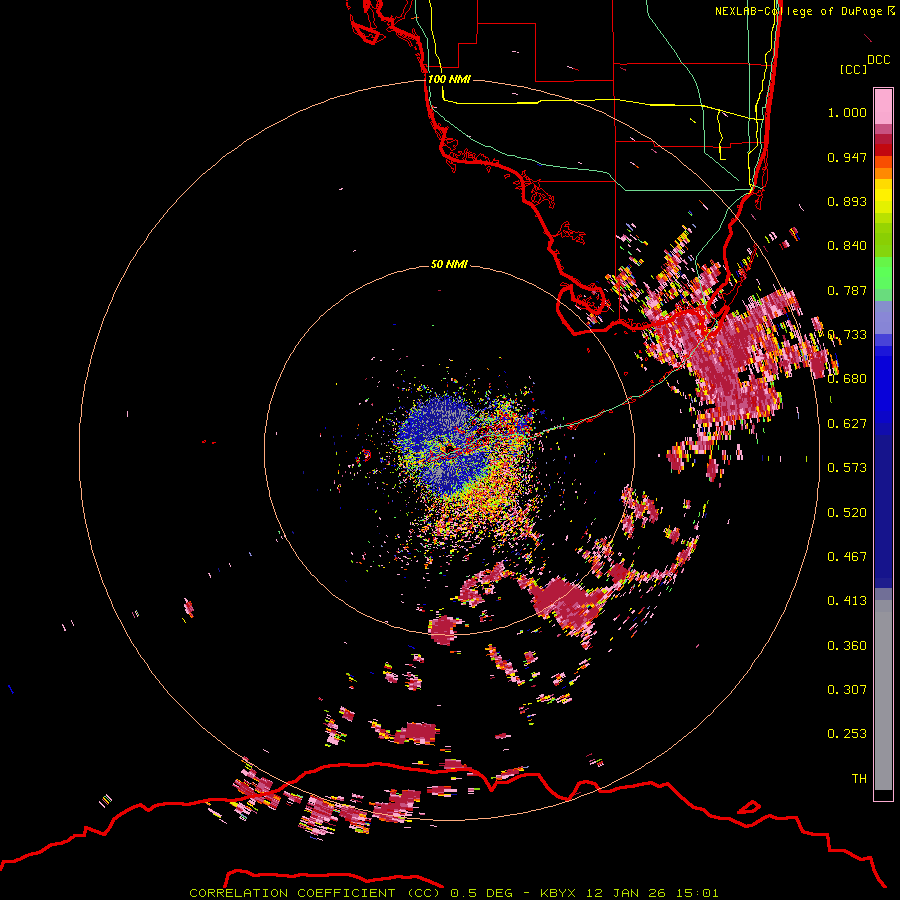Select the 0.520 scale value
900x900 pixels.
click(x=847, y=513)
